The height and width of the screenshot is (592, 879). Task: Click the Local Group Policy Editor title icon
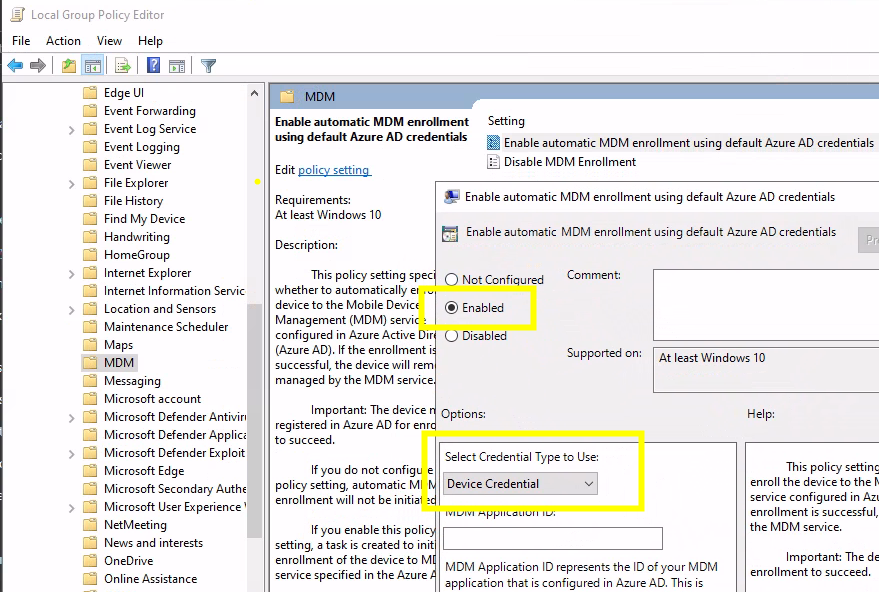(x=17, y=15)
